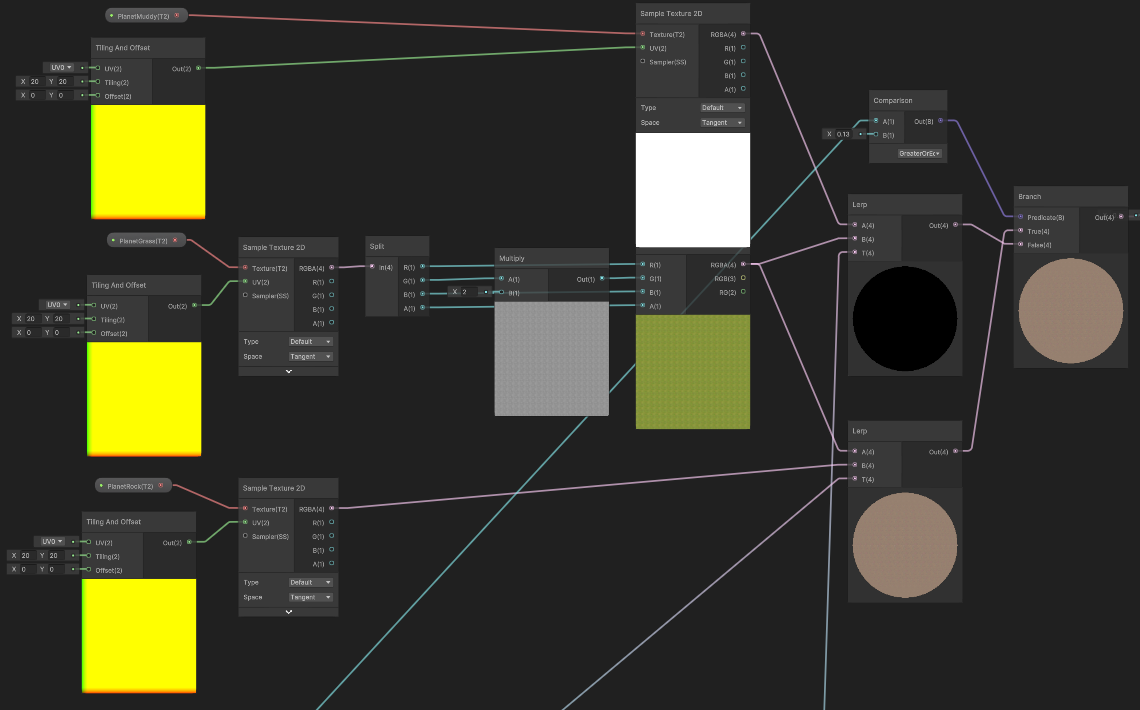
Task: Click the Comparison node Out(B) output port
Action: point(939,121)
